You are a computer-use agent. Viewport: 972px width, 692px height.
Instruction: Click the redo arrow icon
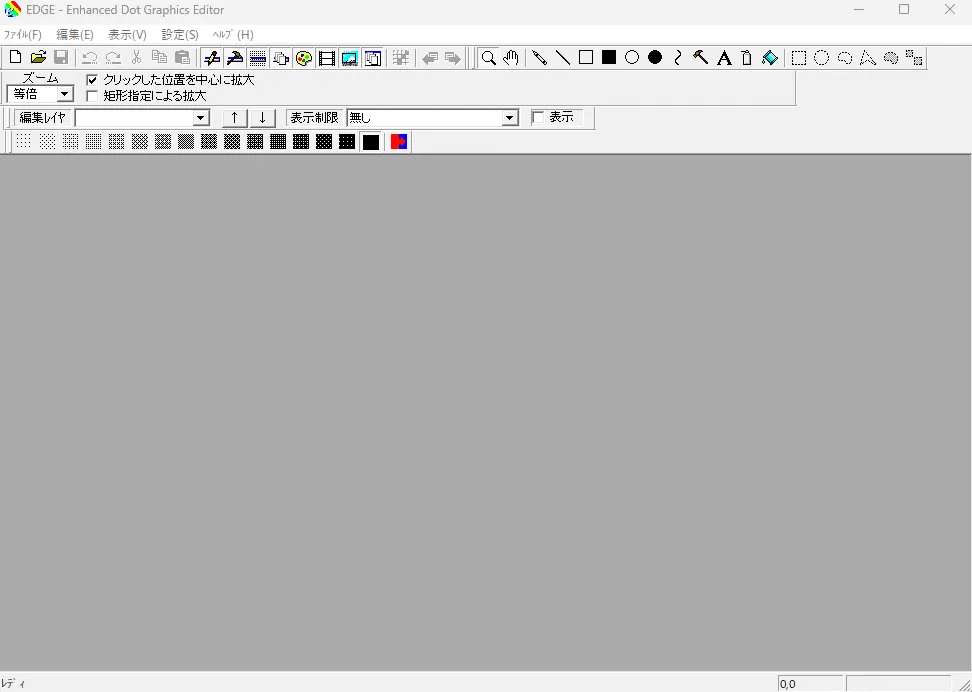[113, 58]
